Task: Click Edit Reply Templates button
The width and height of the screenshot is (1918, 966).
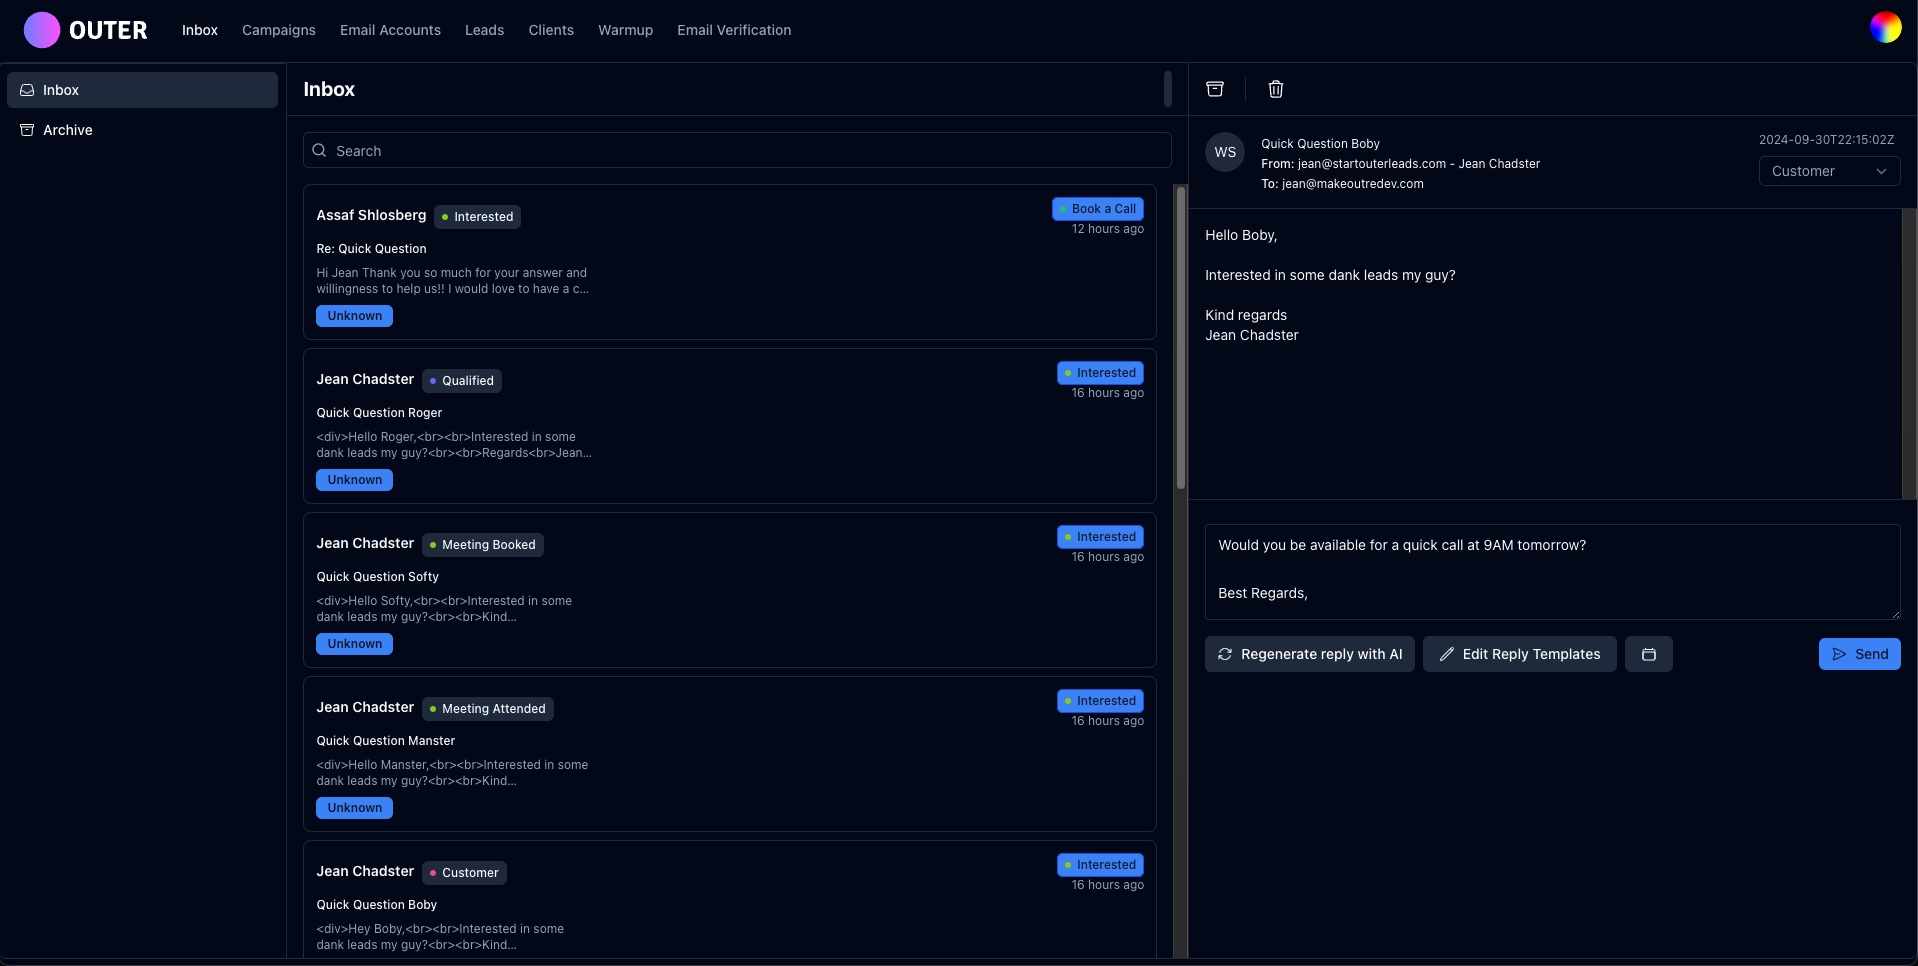Action: click(x=1519, y=654)
